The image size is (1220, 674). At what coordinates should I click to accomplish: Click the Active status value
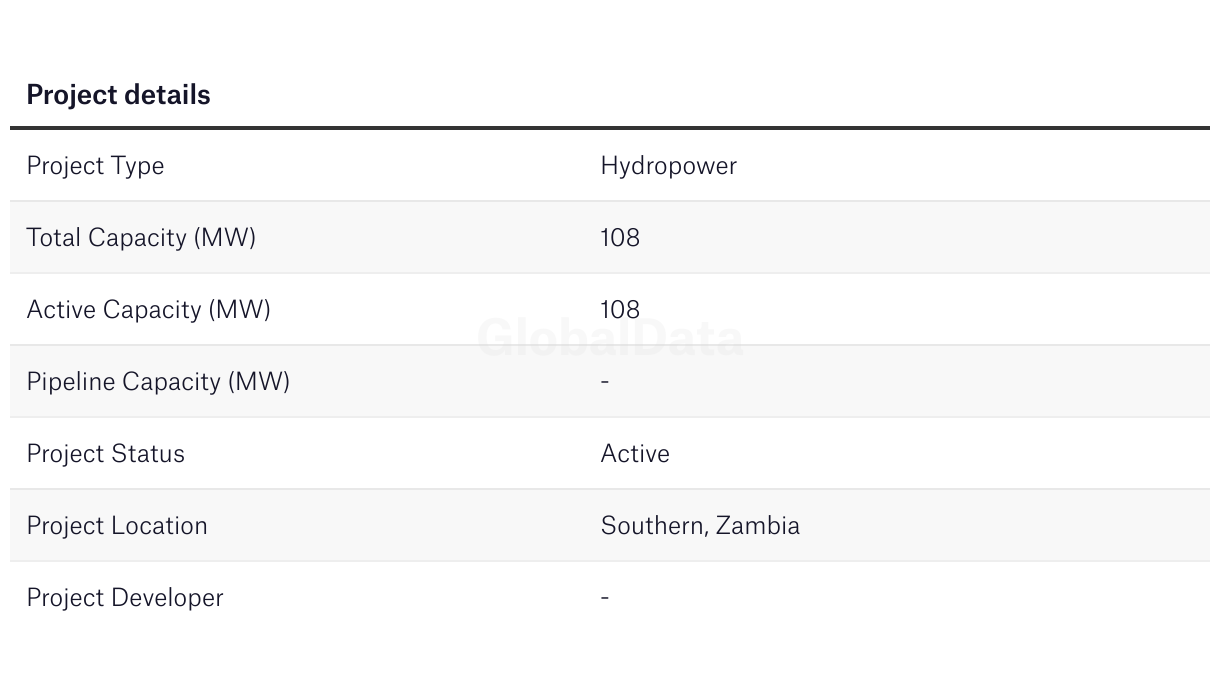click(x=635, y=454)
